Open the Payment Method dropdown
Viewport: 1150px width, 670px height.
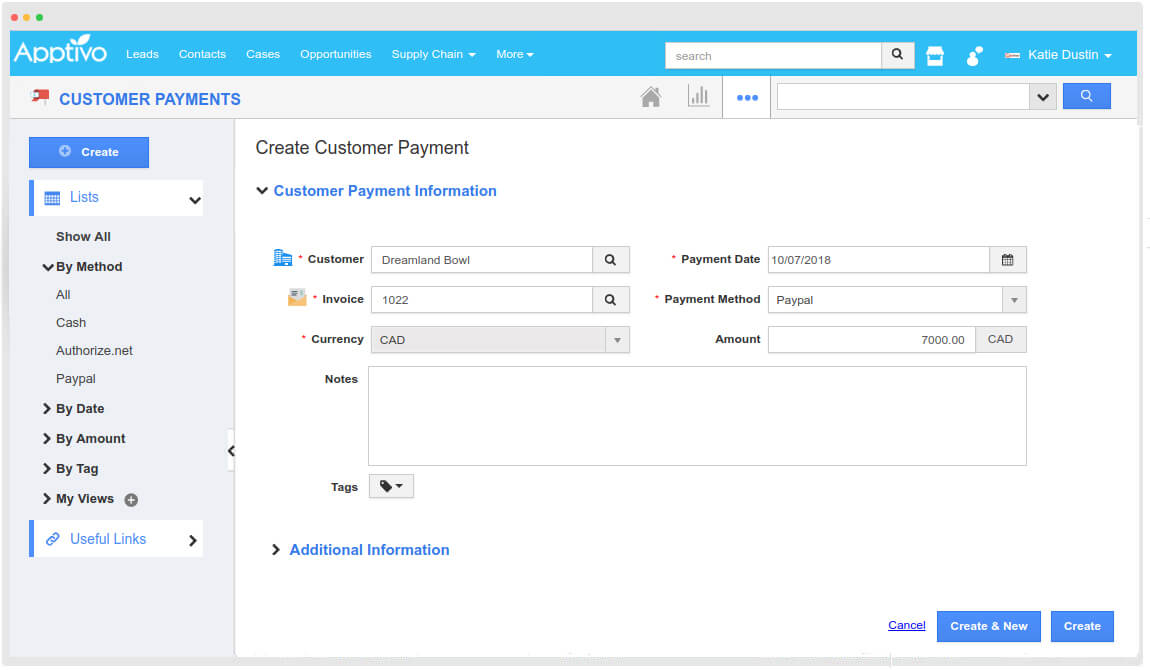(1013, 299)
